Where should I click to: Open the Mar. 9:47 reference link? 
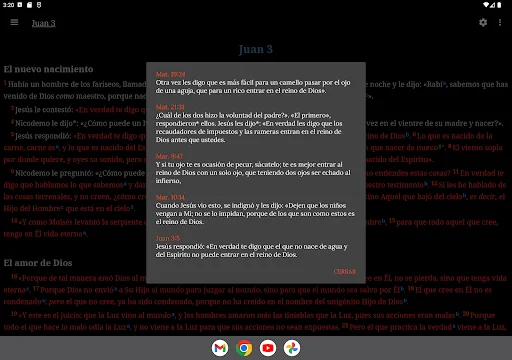169,156
